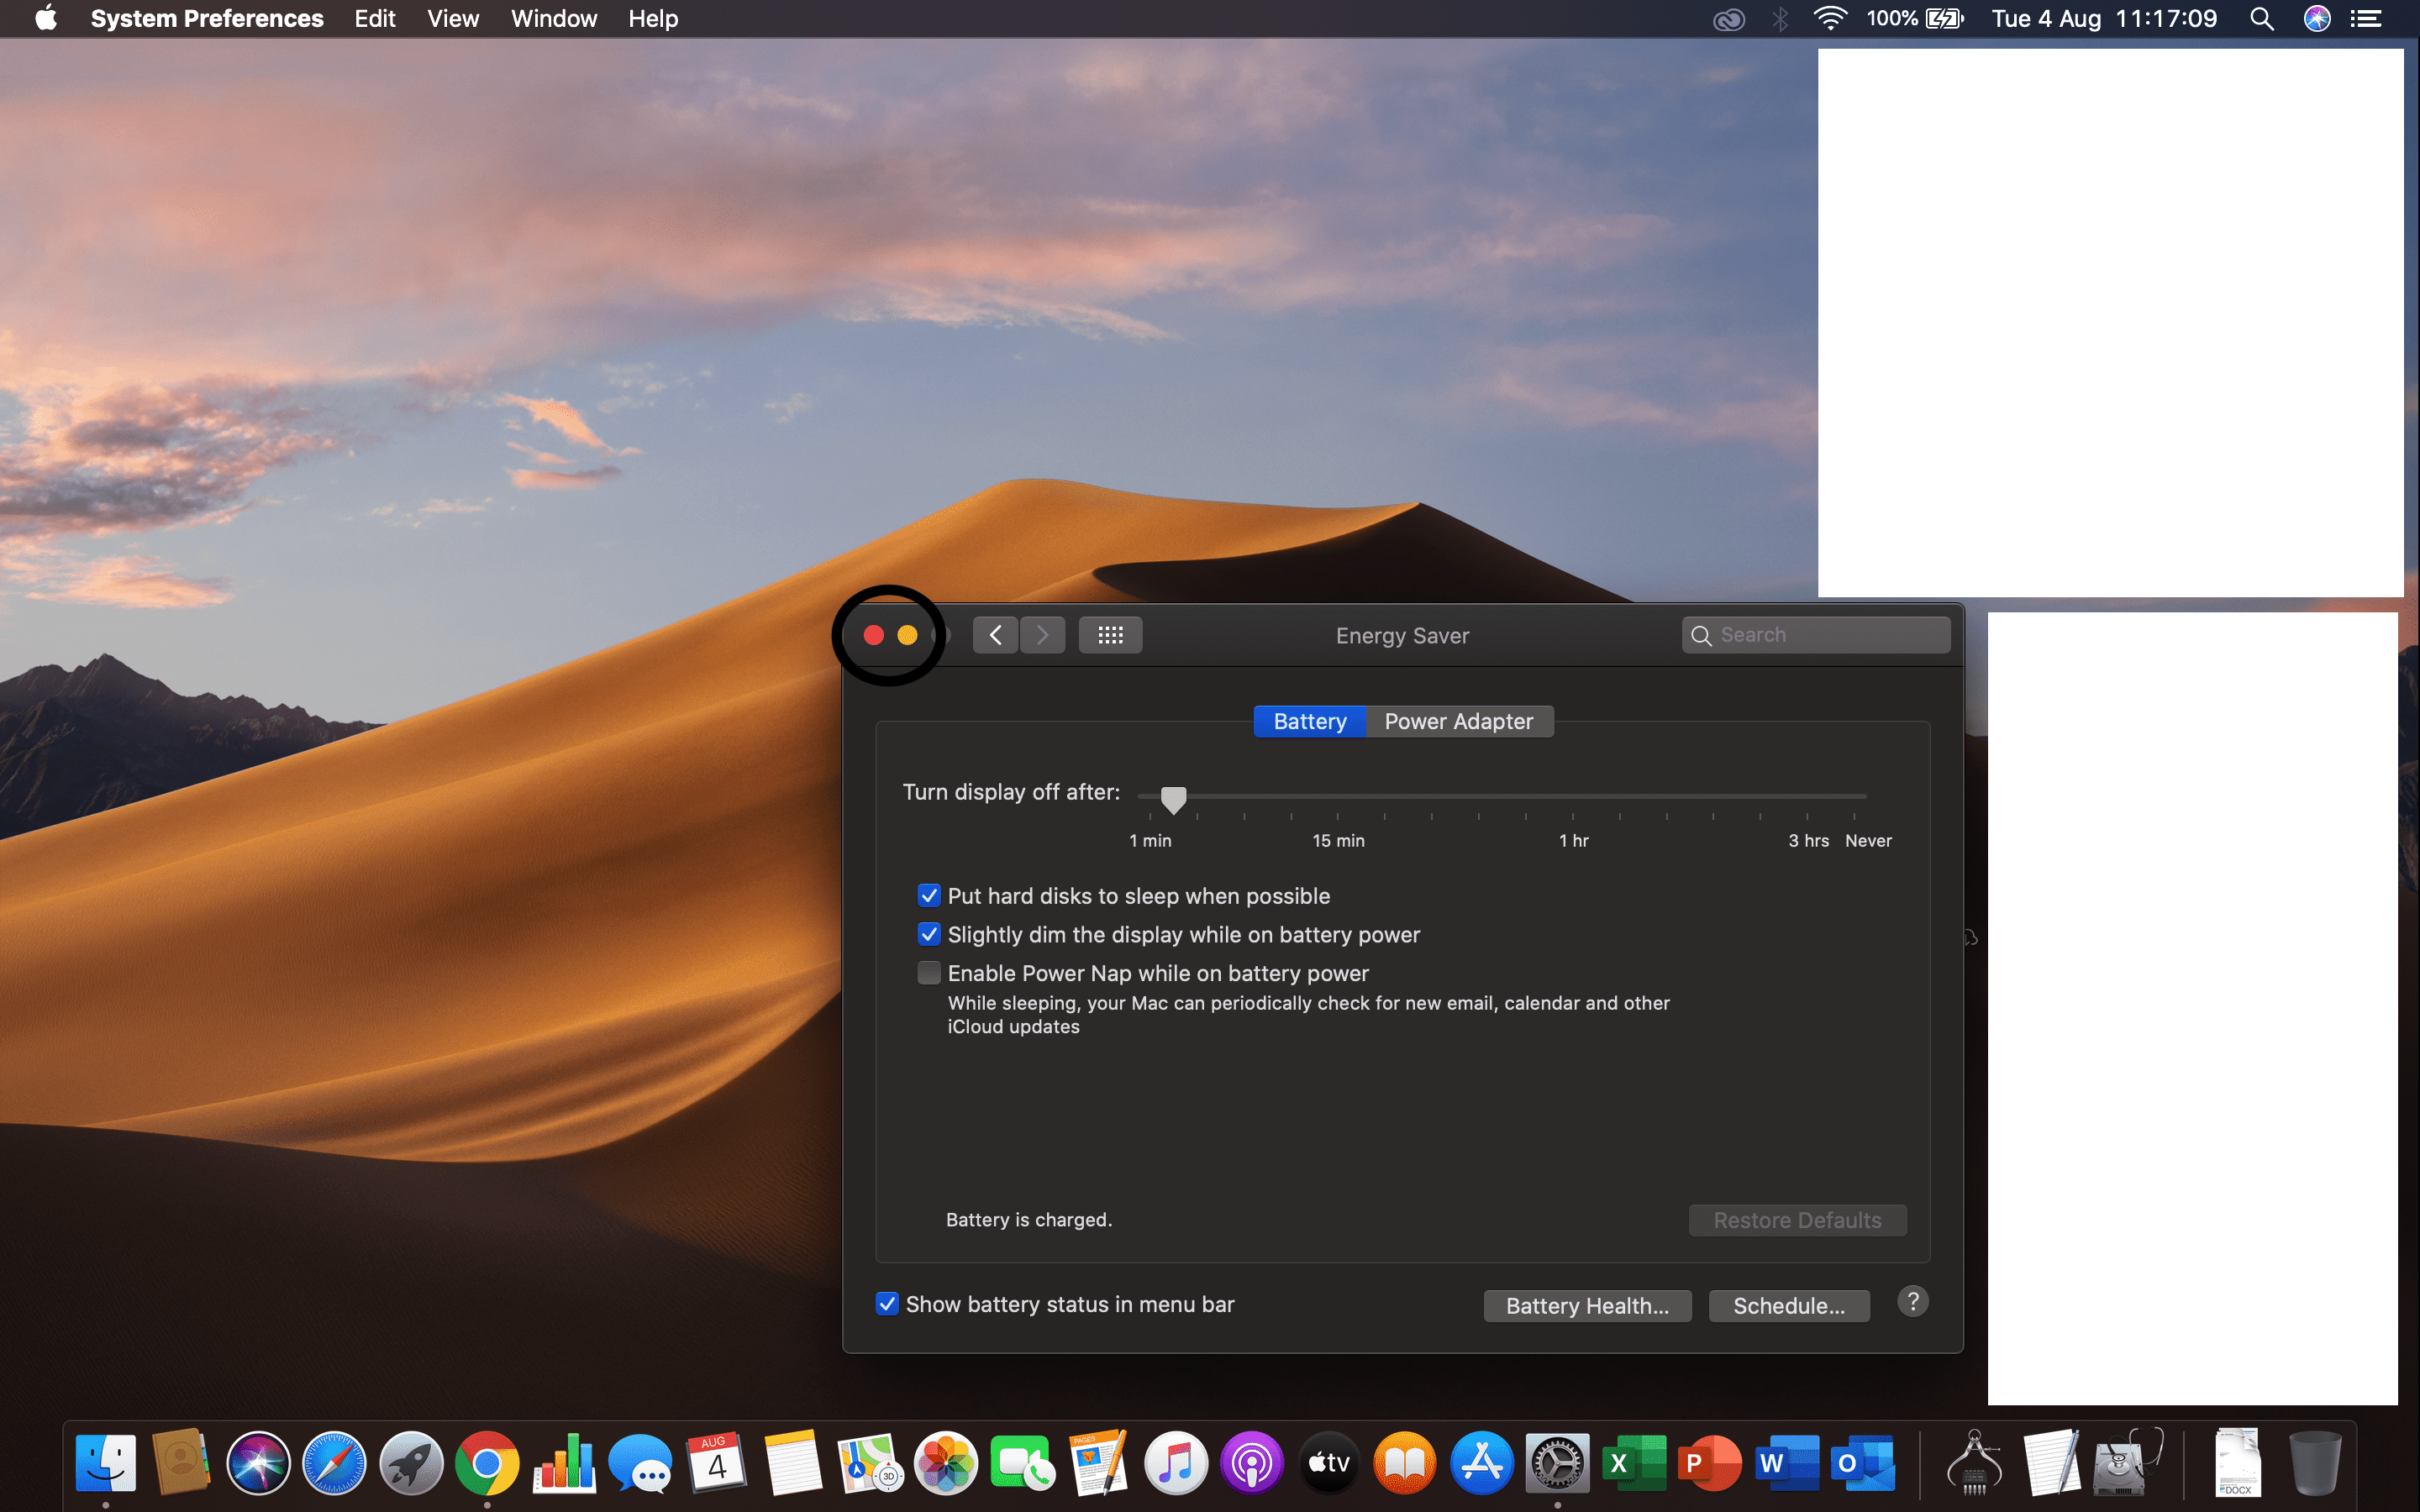The image size is (2420, 1512).
Task: Open the Window menu
Action: coord(553,19)
